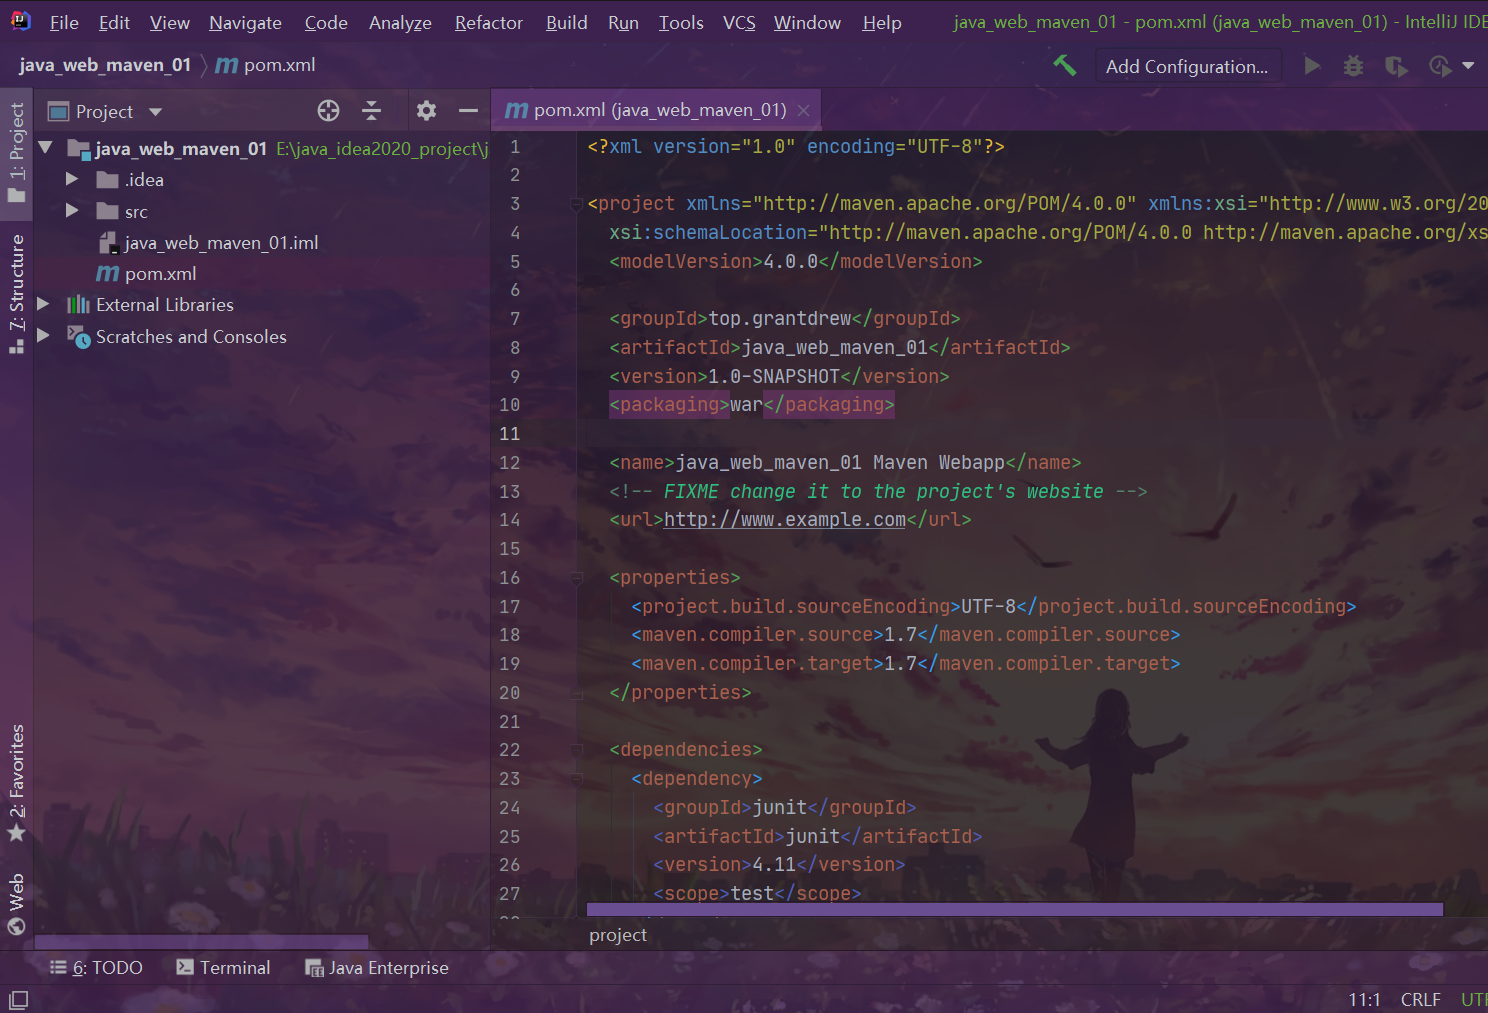Click the Locate/Select Opened File target icon
The height and width of the screenshot is (1013, 1488).
click(x=328, y=111)
